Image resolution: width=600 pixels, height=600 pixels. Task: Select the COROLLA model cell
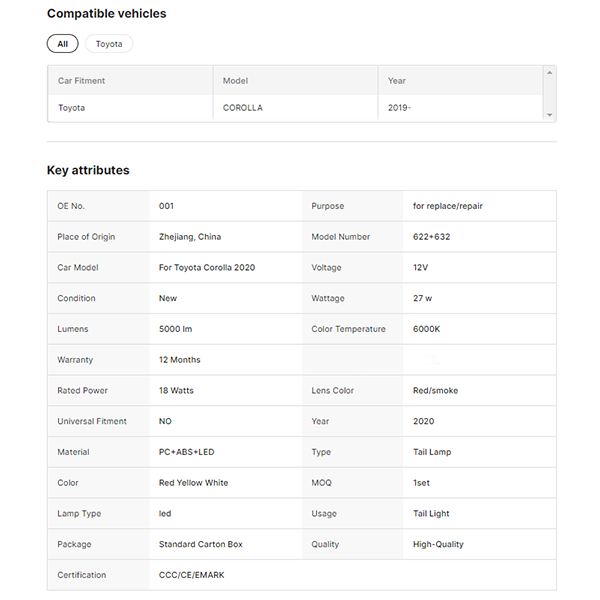(243, 108)
